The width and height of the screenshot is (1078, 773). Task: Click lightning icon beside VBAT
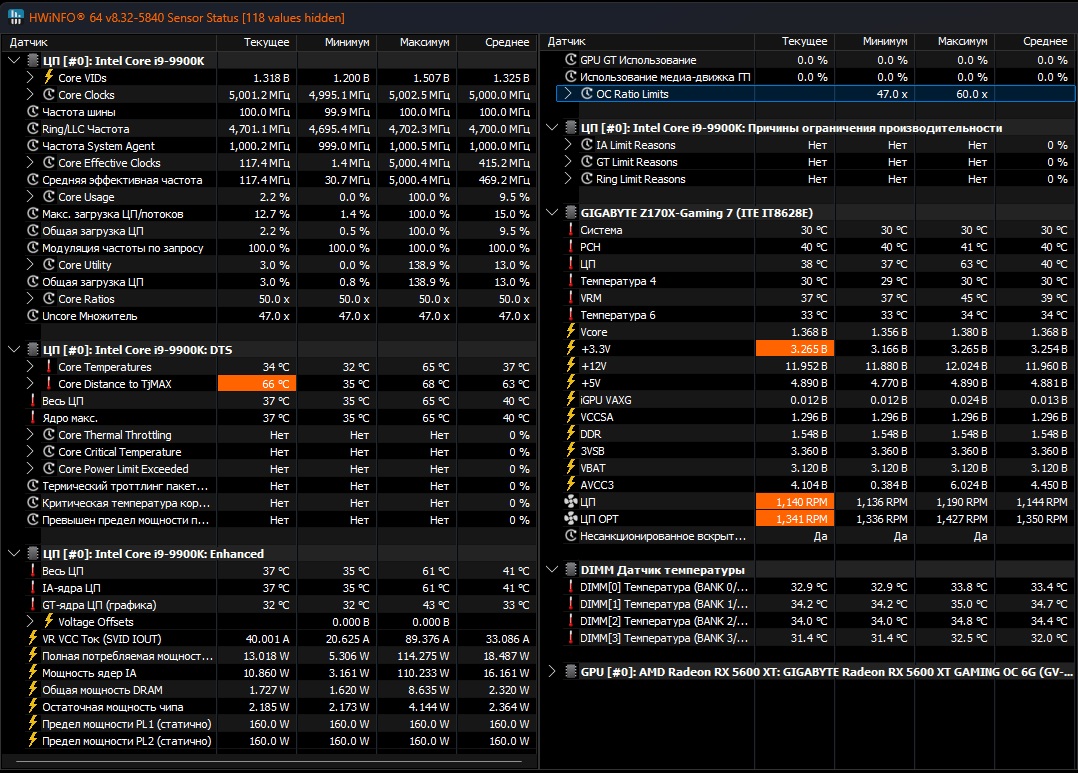coord(571,468)
